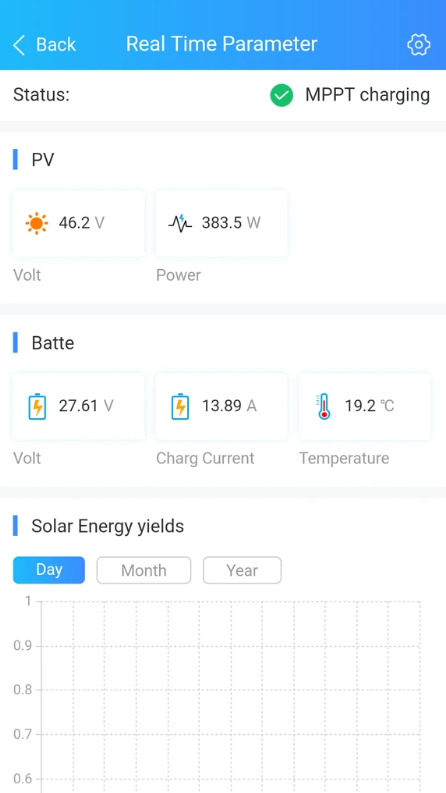Switch to the Year yield view
This screenshot has width=446, height=793.
click(x=242, y=570)
